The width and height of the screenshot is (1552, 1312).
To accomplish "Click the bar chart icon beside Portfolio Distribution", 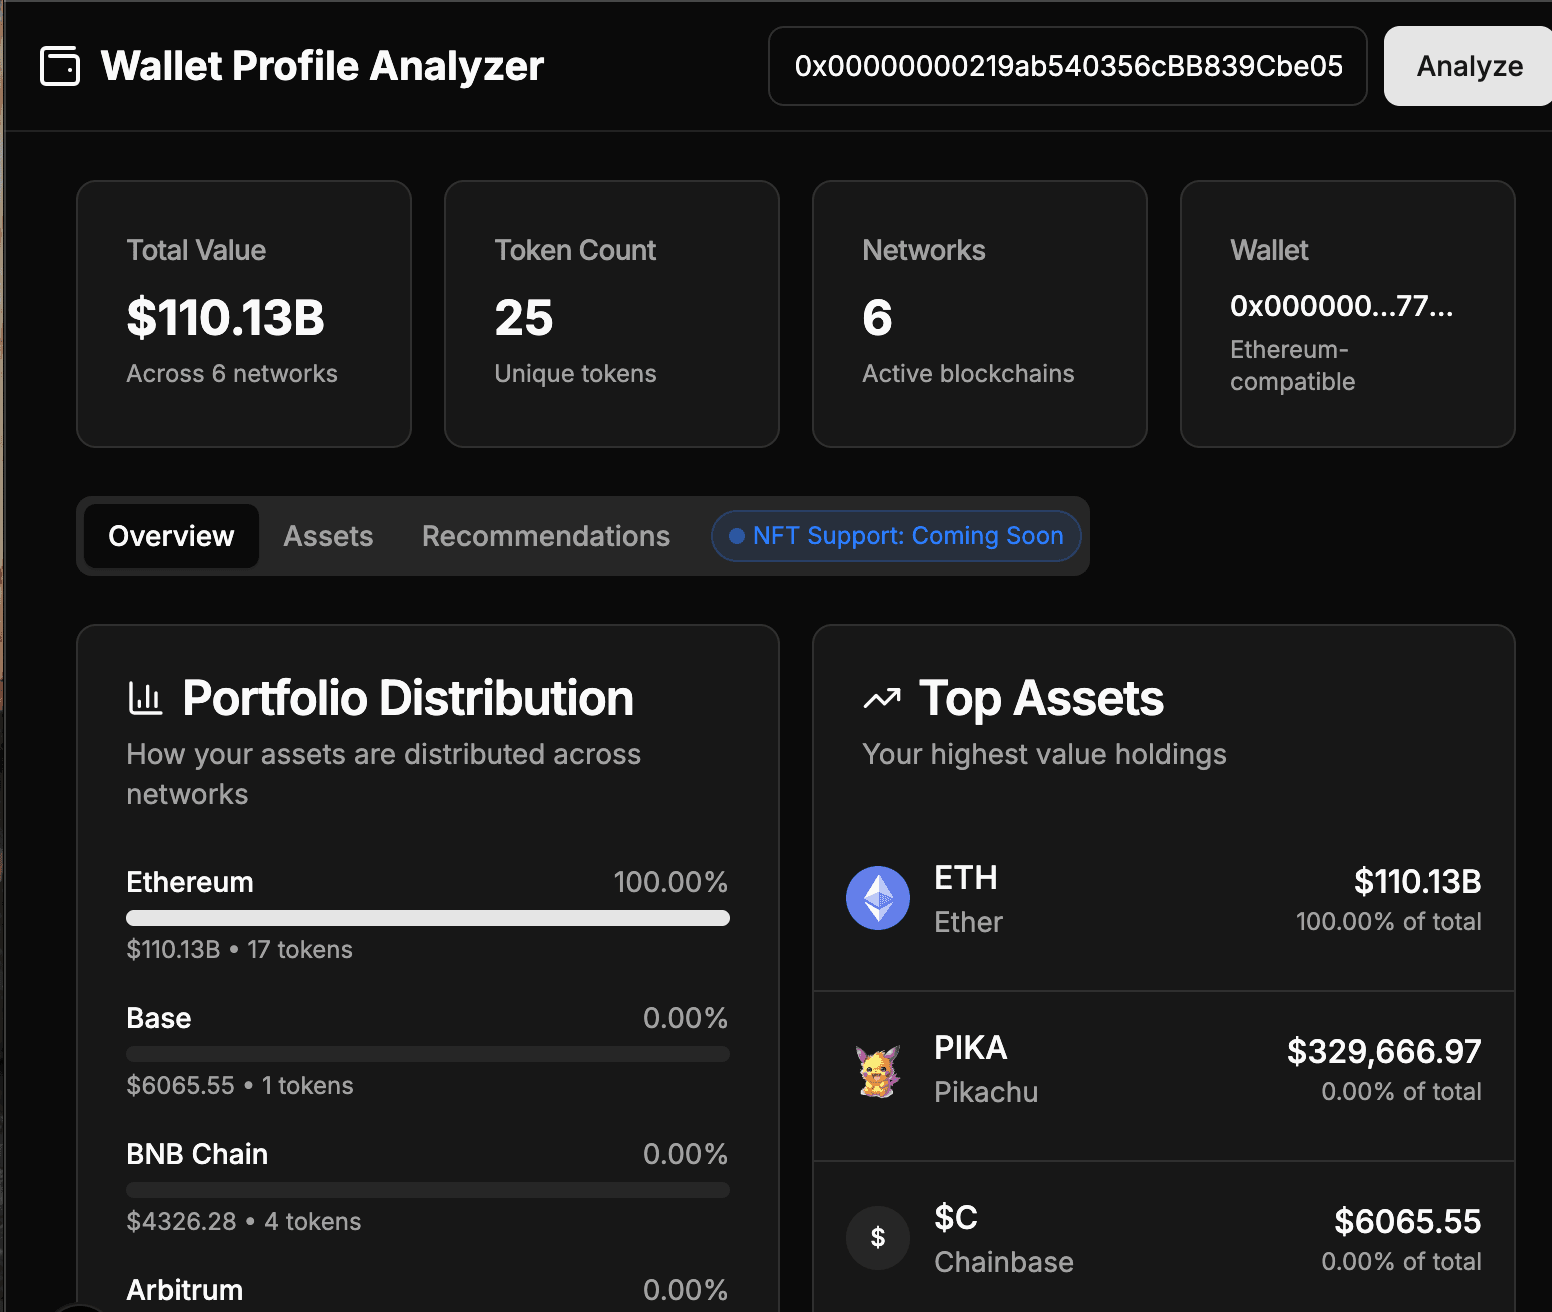I will coord(145,698).
